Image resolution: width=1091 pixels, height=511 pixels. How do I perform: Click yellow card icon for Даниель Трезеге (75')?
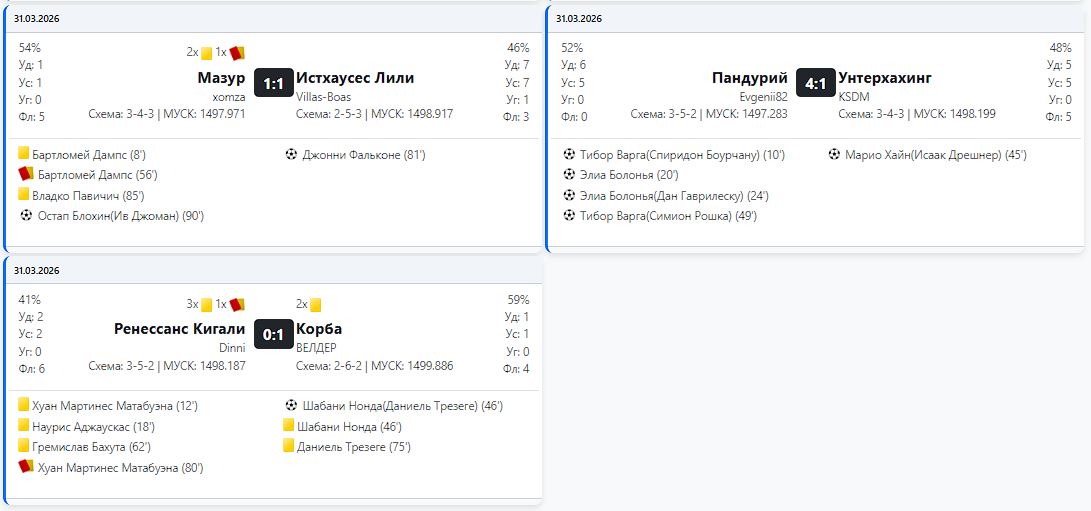click(x=289, y=447)
